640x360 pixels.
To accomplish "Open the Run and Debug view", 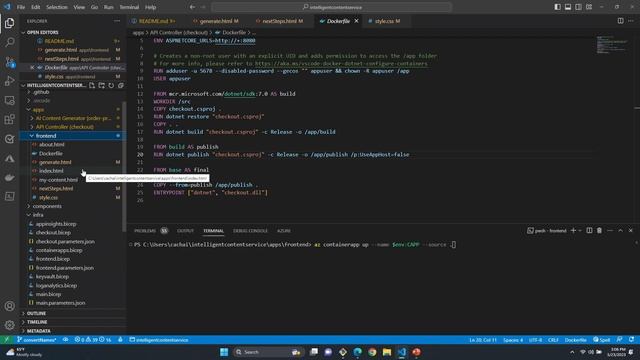I will tap(9, 81).
